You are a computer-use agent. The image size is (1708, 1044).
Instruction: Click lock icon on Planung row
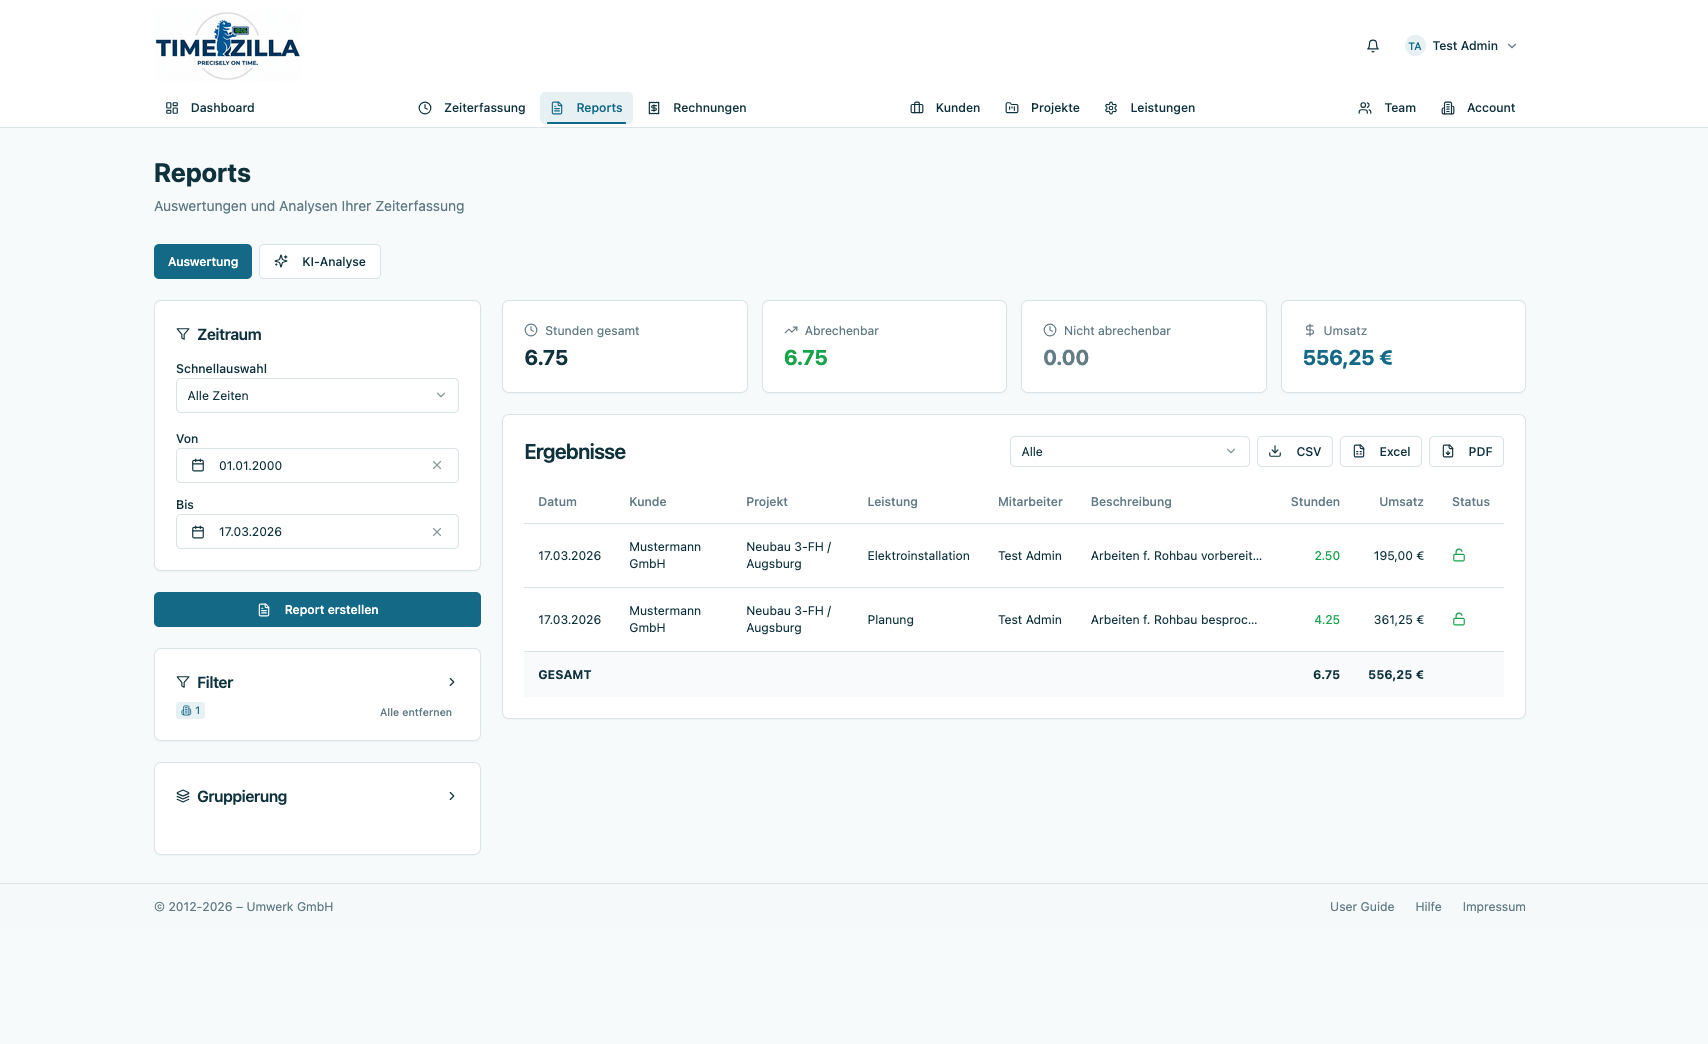coord(1459,620)
